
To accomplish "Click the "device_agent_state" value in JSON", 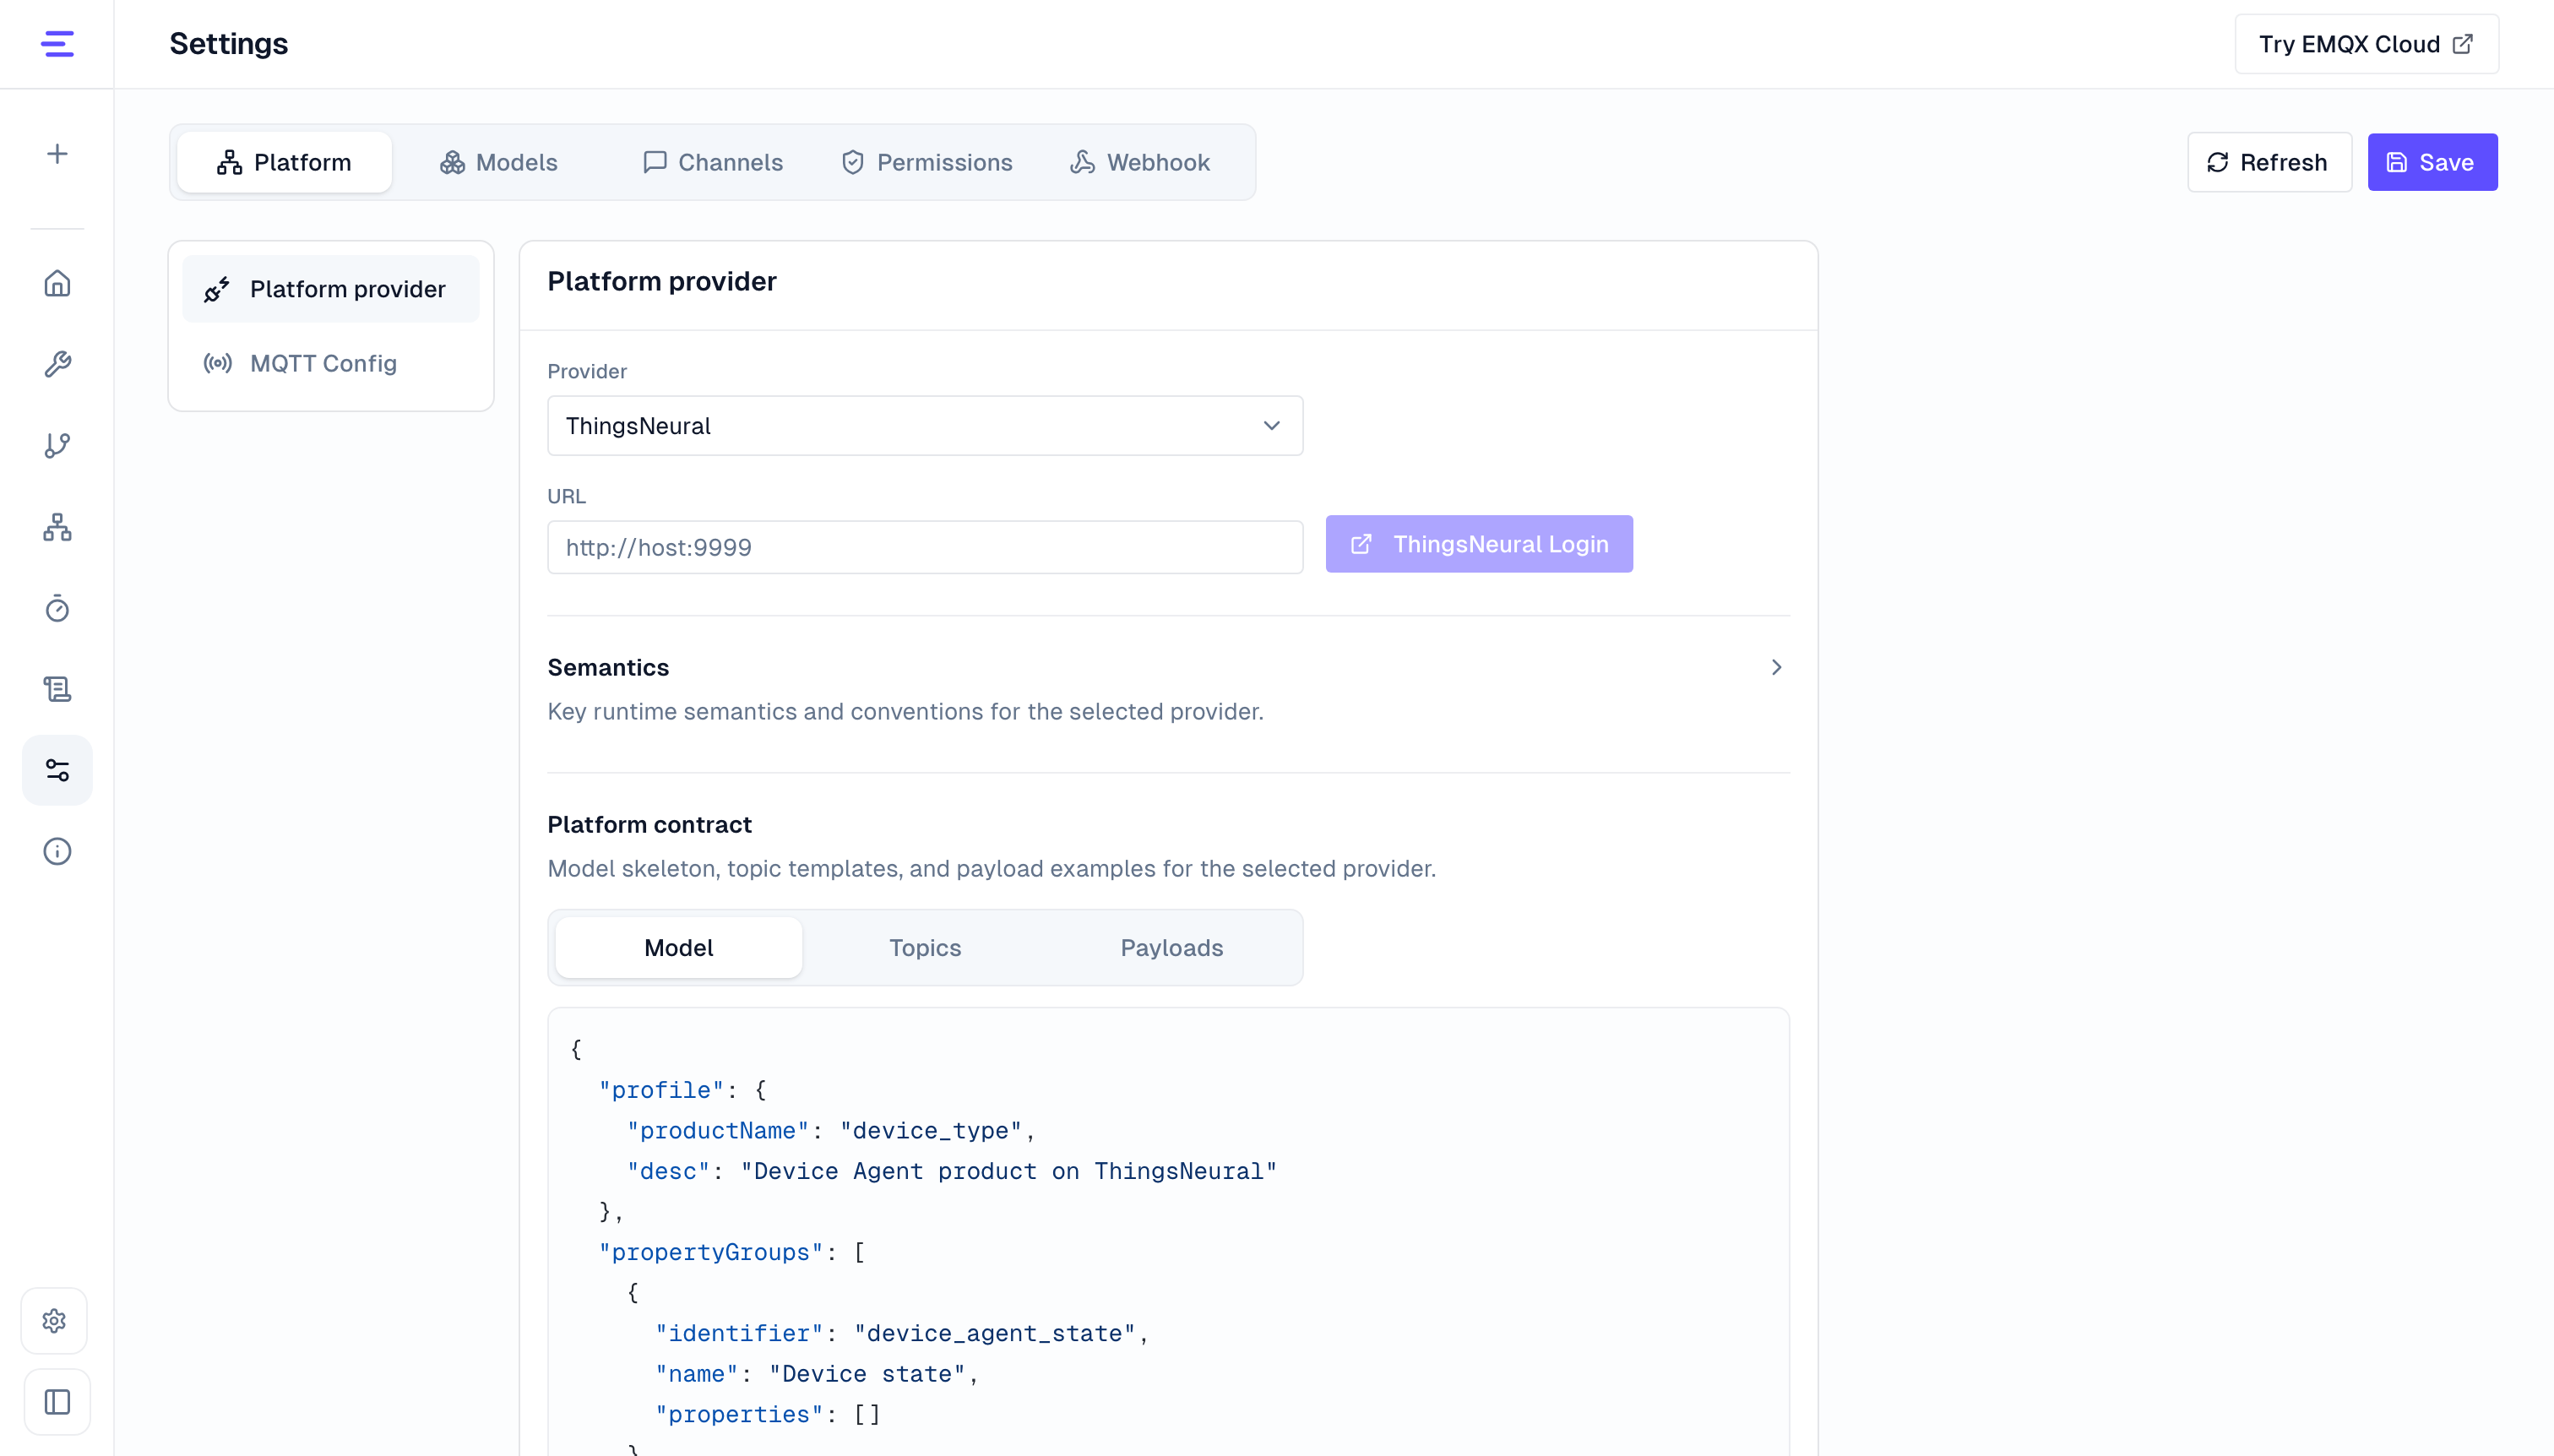I will point(995,1334).
